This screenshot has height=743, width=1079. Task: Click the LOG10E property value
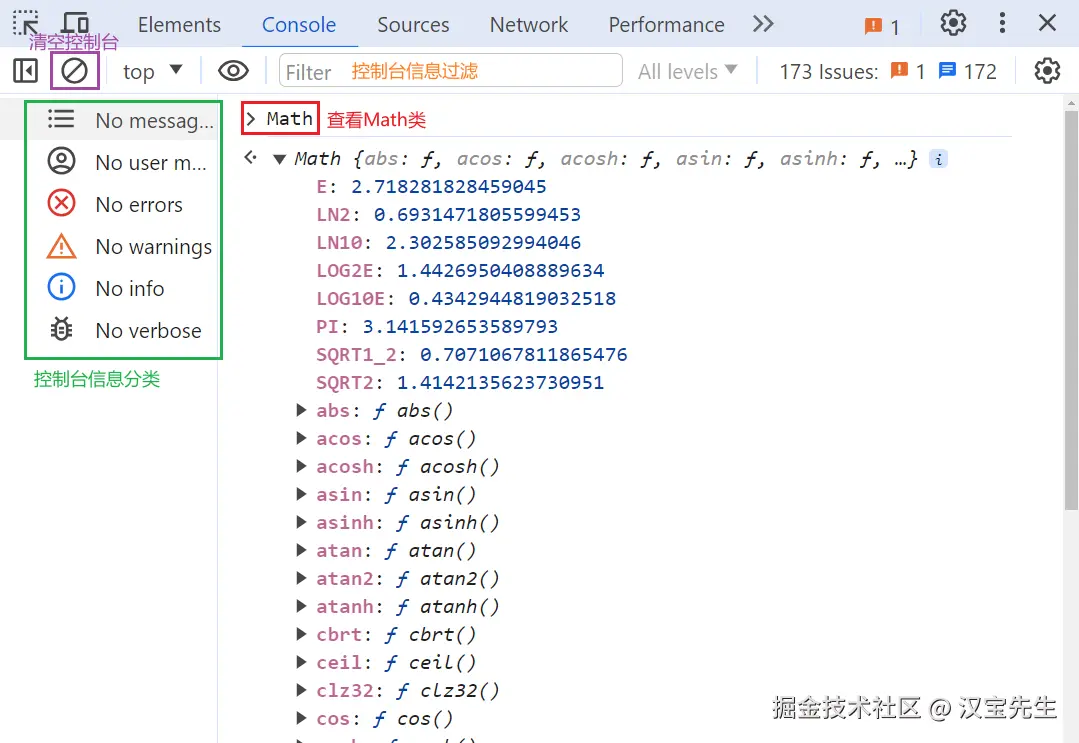[x=512, y=299]
